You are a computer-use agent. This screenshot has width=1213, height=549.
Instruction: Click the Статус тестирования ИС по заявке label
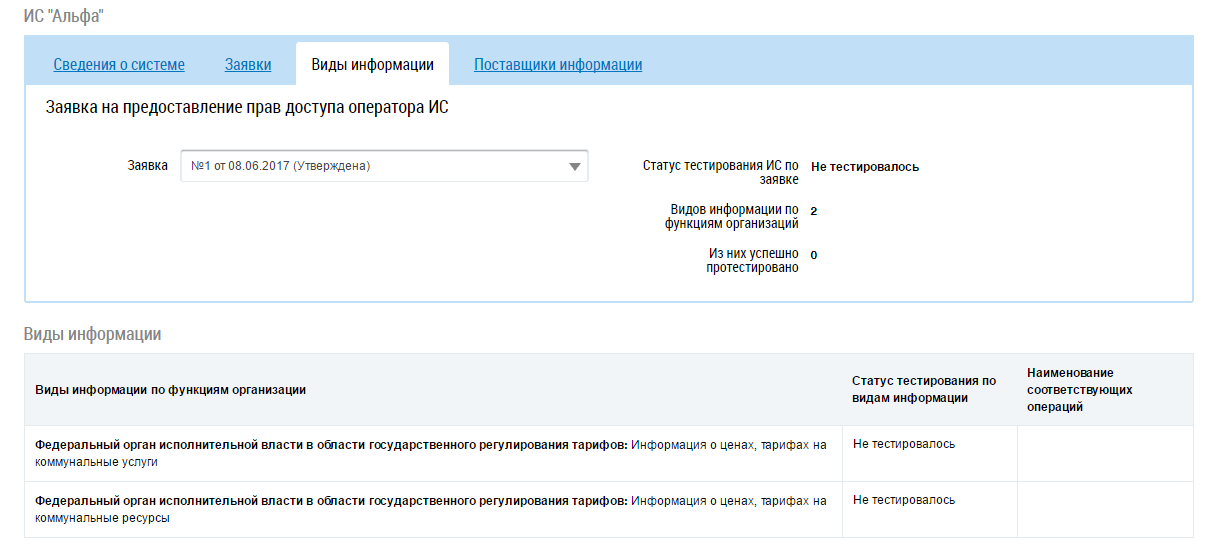pyautogui.click(x=721, y=172)
